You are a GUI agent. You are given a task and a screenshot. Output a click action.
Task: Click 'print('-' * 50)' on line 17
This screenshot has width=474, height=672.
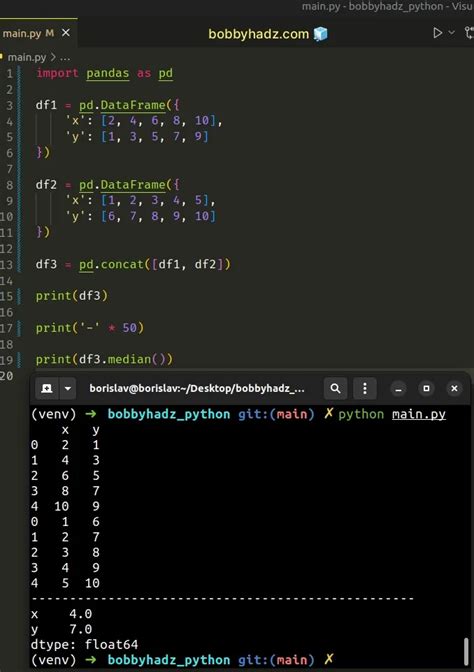[90, 328]
